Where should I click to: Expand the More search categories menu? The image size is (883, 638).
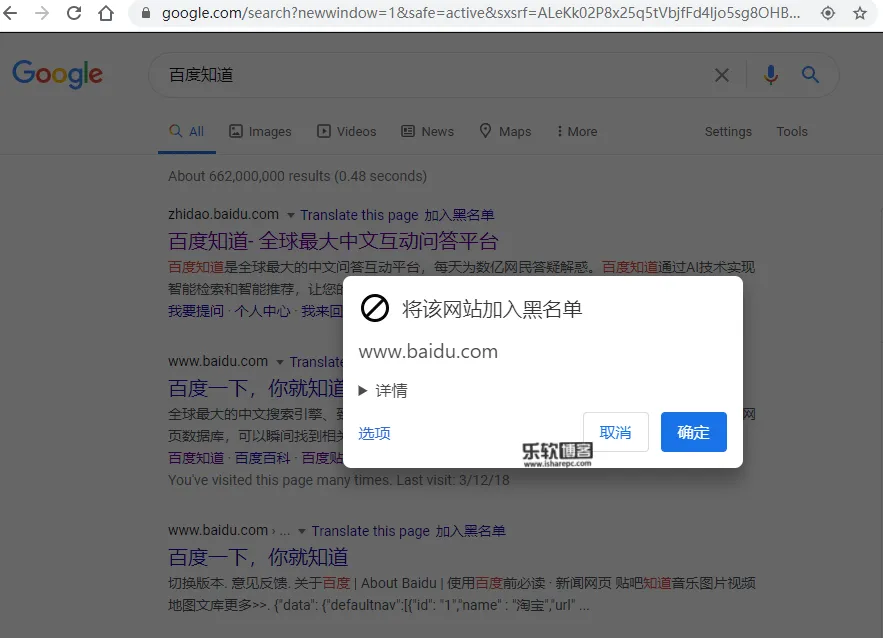click(577, 132)
